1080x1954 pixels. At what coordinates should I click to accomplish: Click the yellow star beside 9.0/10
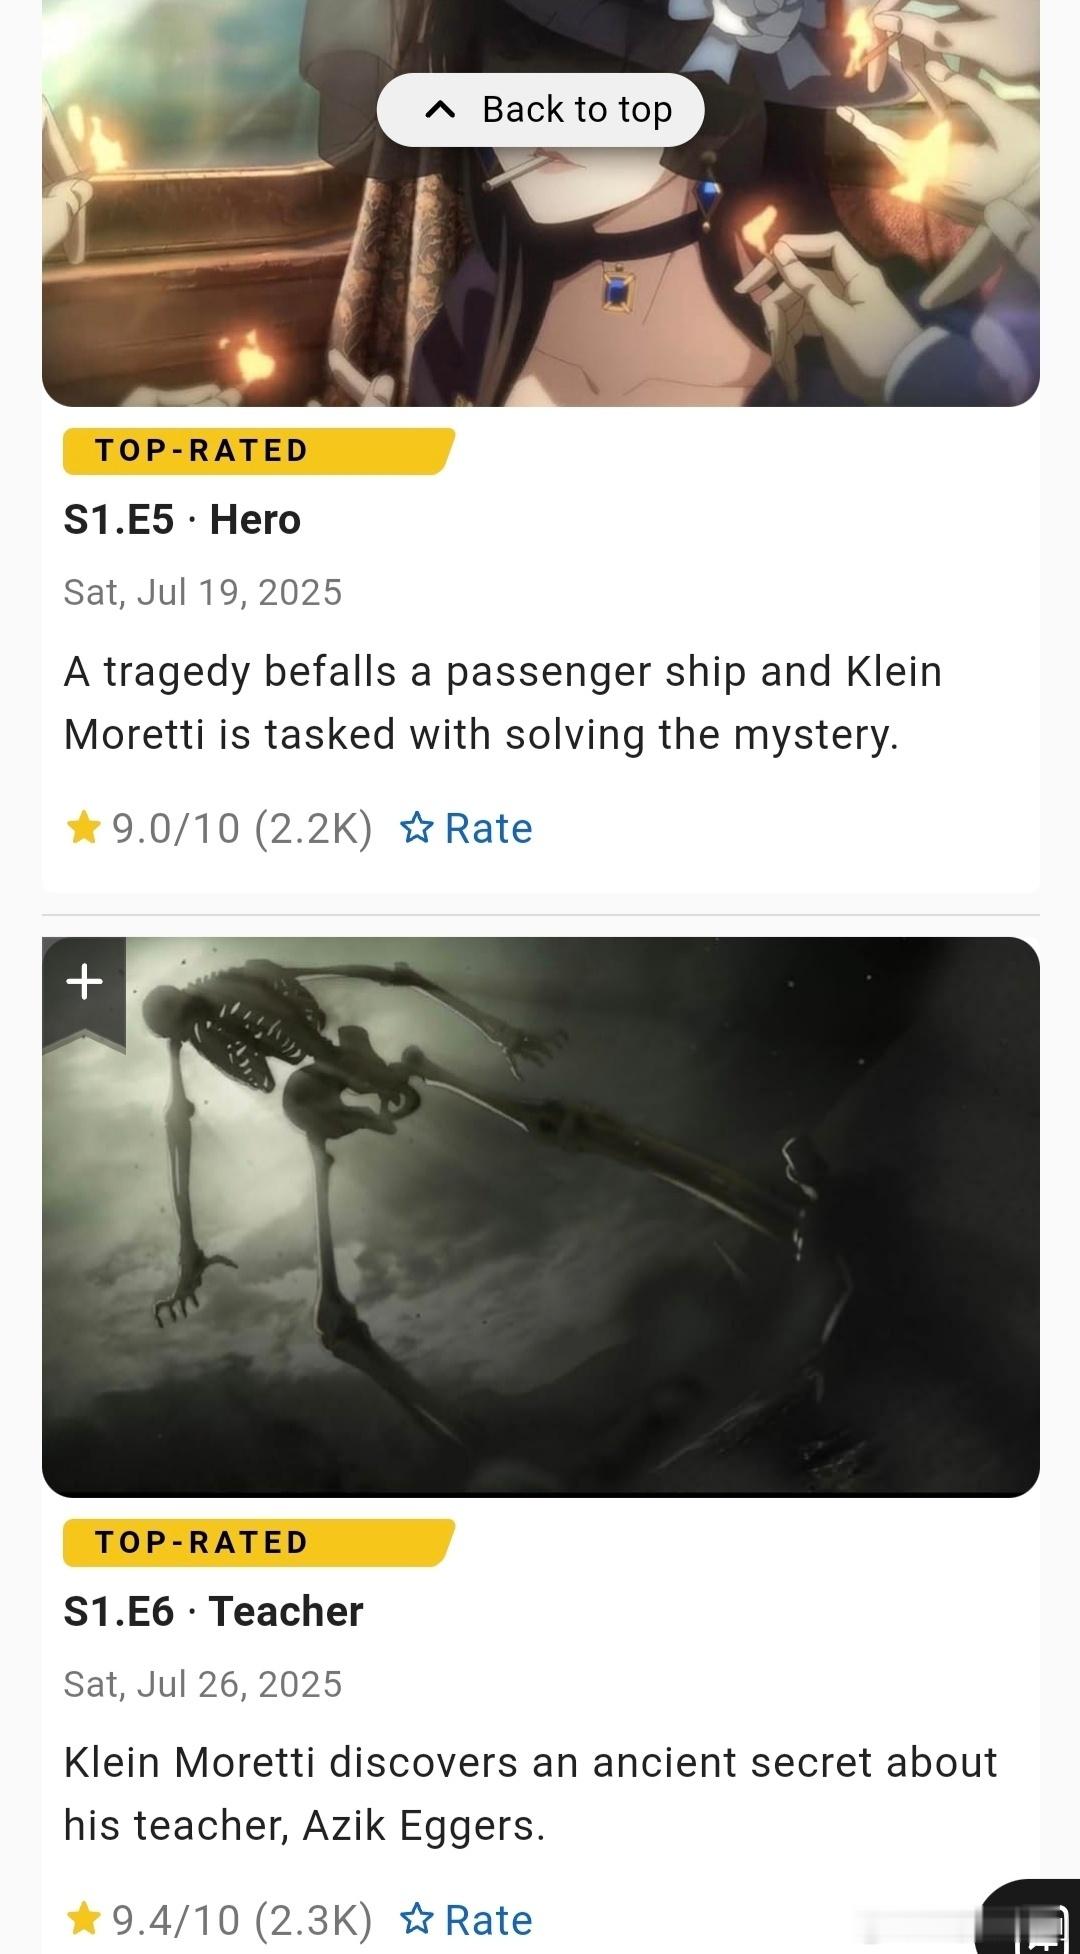tap(83, 828)
